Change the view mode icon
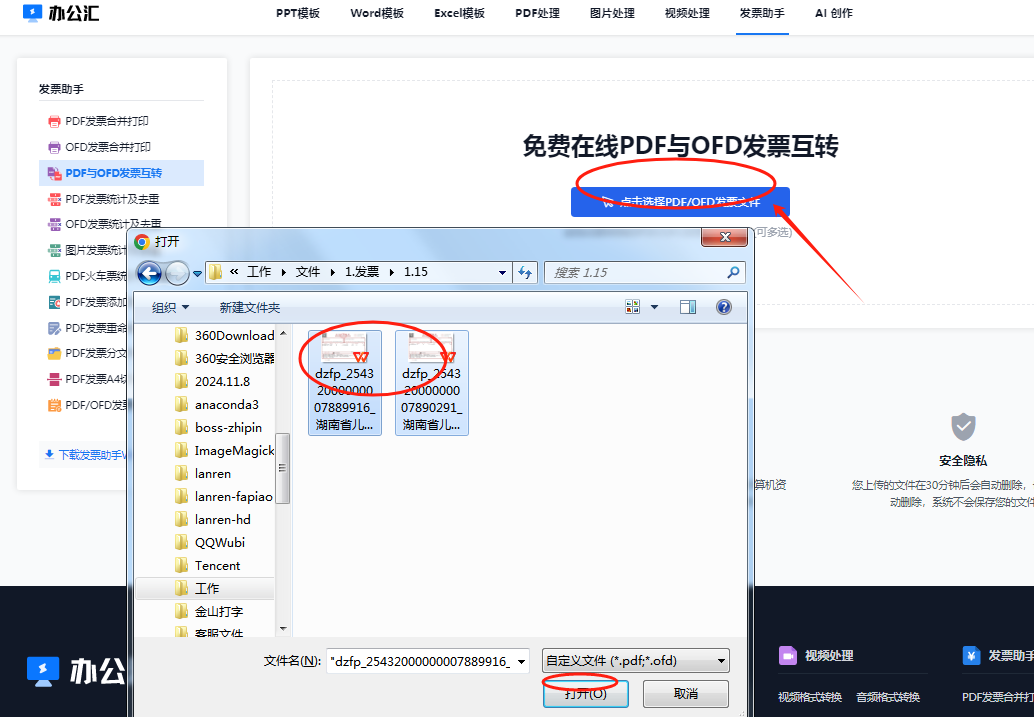The width and height of the screenshot is (1034, 717). pyautogui.click(x=632, y=307)
